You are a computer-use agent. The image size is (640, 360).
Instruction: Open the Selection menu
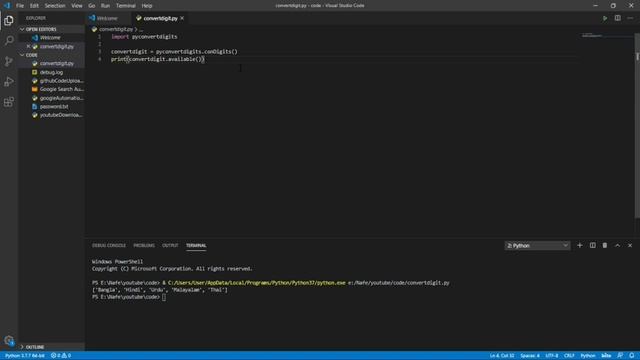(x=55, y=6)
